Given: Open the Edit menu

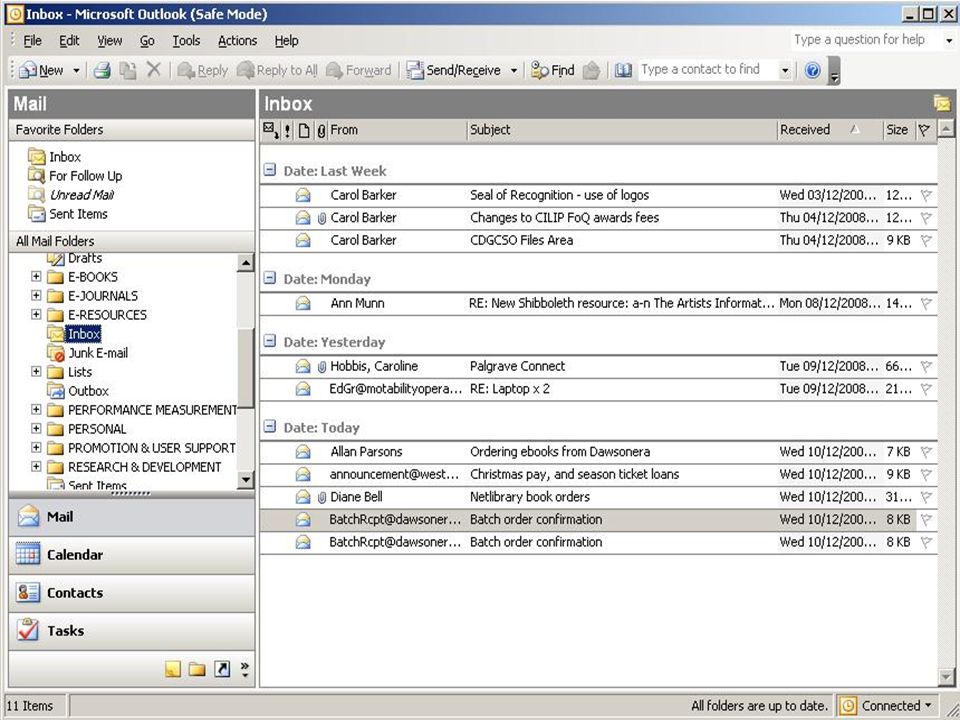Looking at the screenshot, I should point(69,41).
